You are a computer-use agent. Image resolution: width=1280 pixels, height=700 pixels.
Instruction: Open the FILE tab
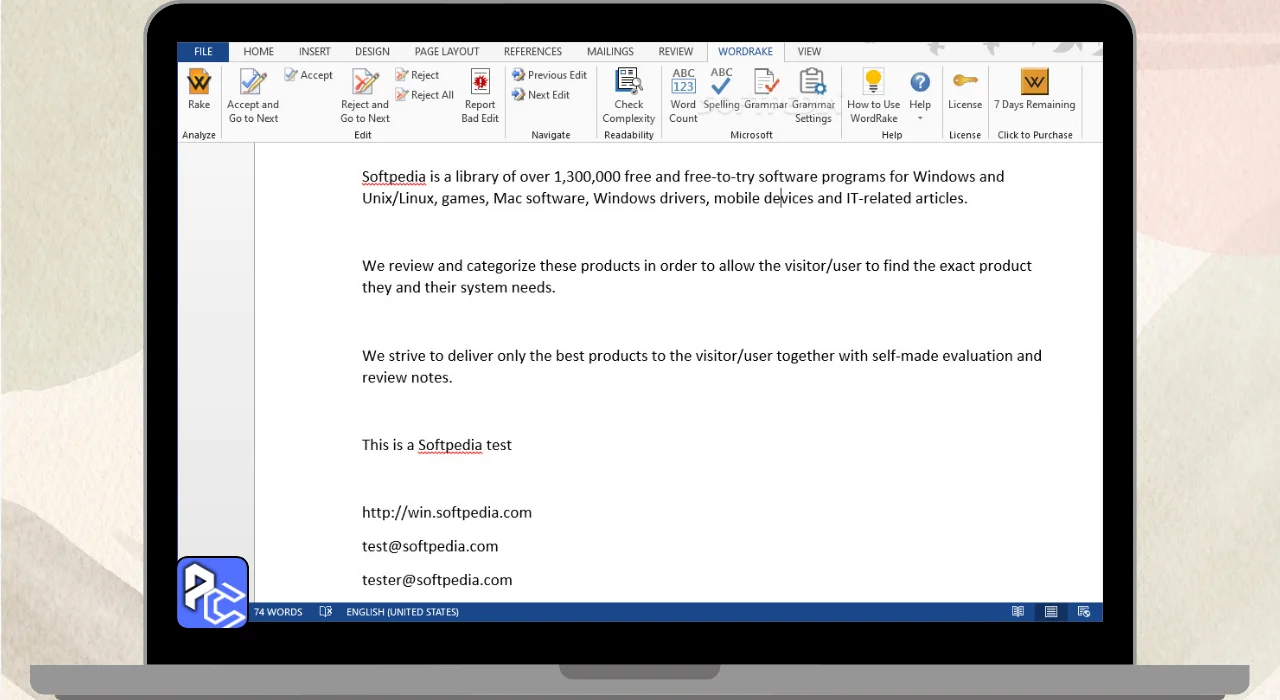[x=203, y=52]
